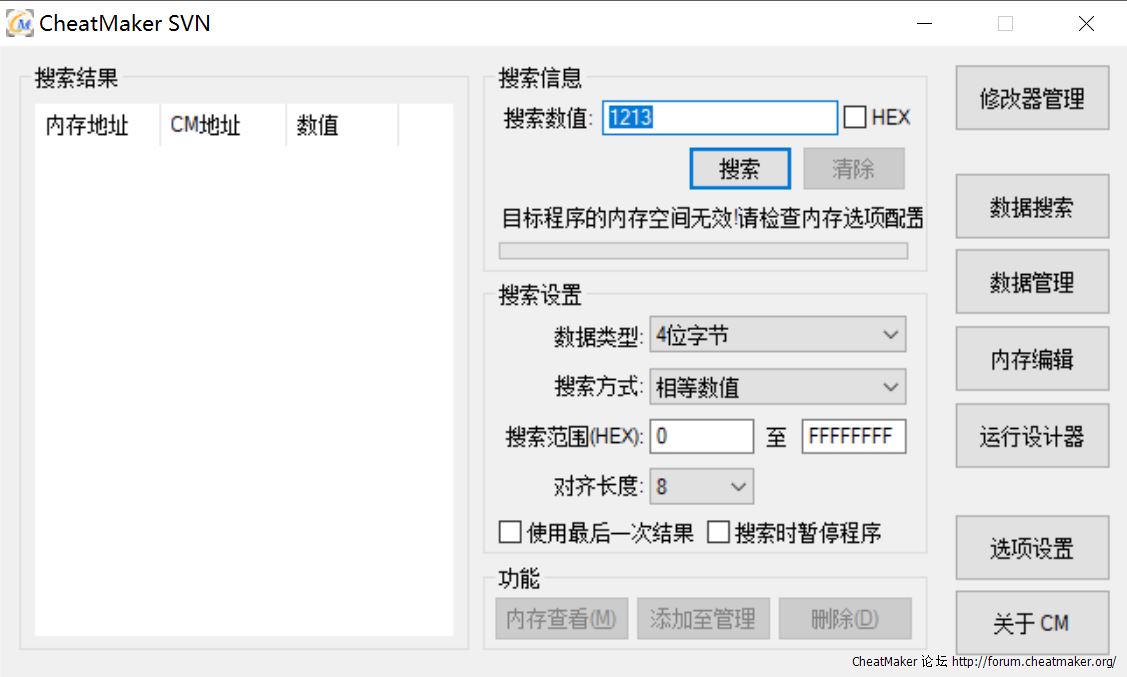Click the search range start field
This screenshot has width=1127, height=677.
[701, 437]
